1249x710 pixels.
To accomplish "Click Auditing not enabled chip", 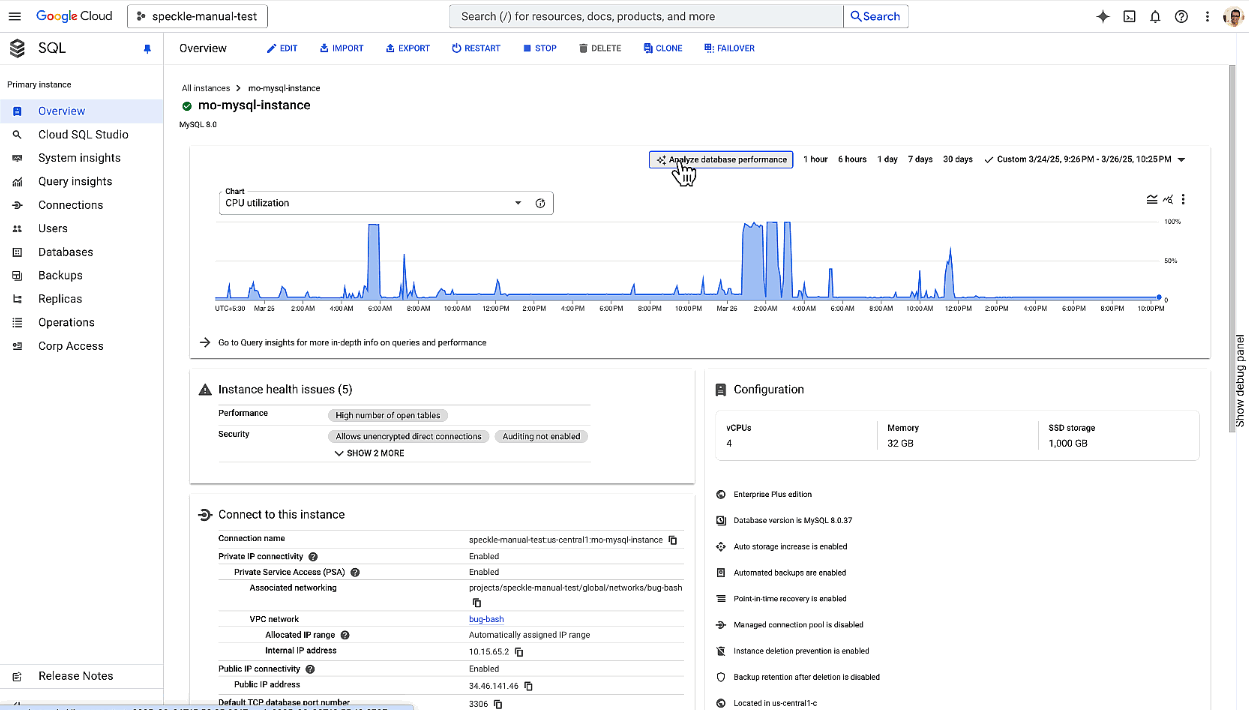I will coord(541,436).
